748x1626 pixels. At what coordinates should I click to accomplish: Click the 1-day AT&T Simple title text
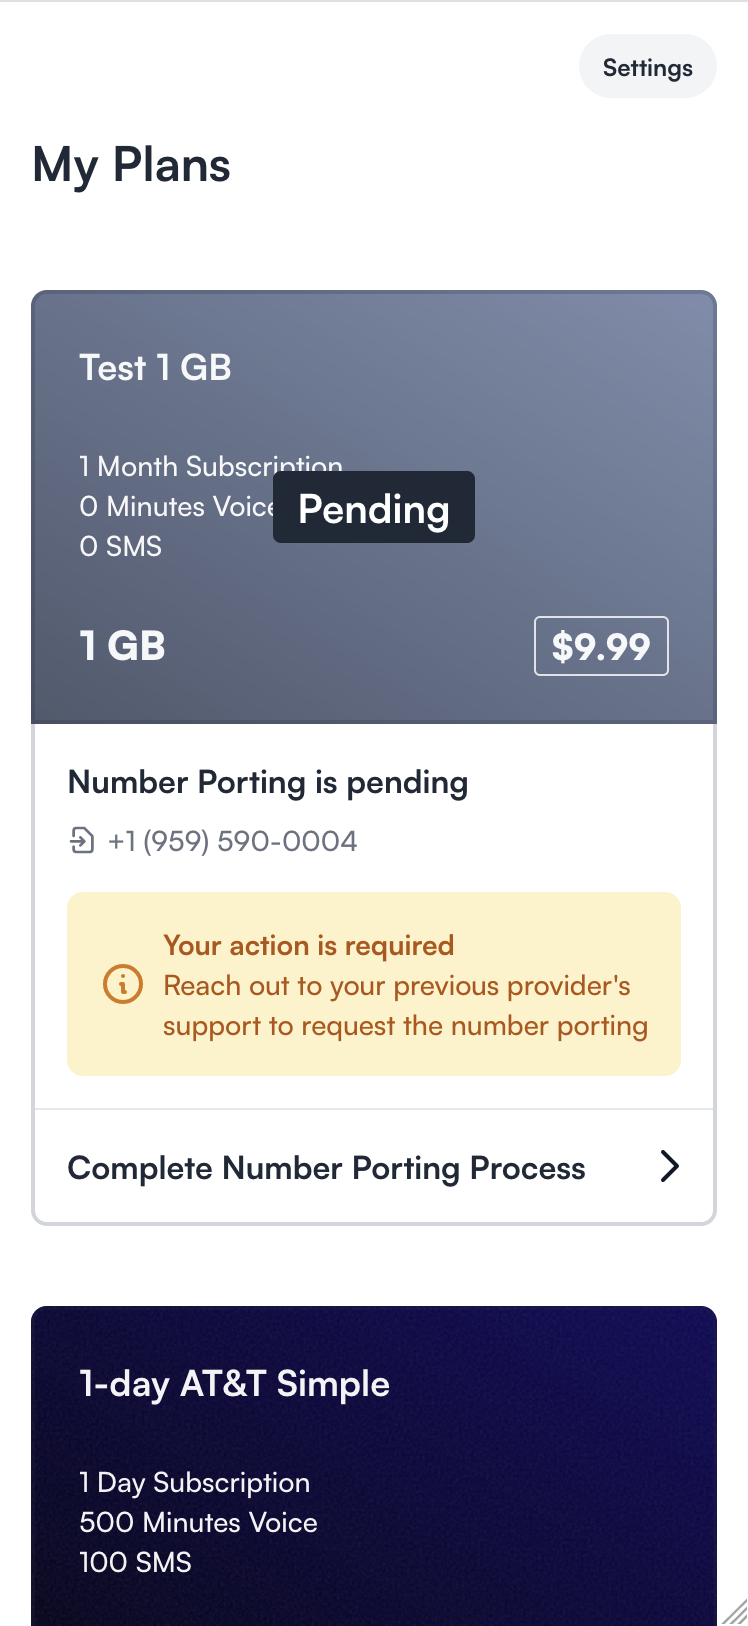[x=234, y=1384]
